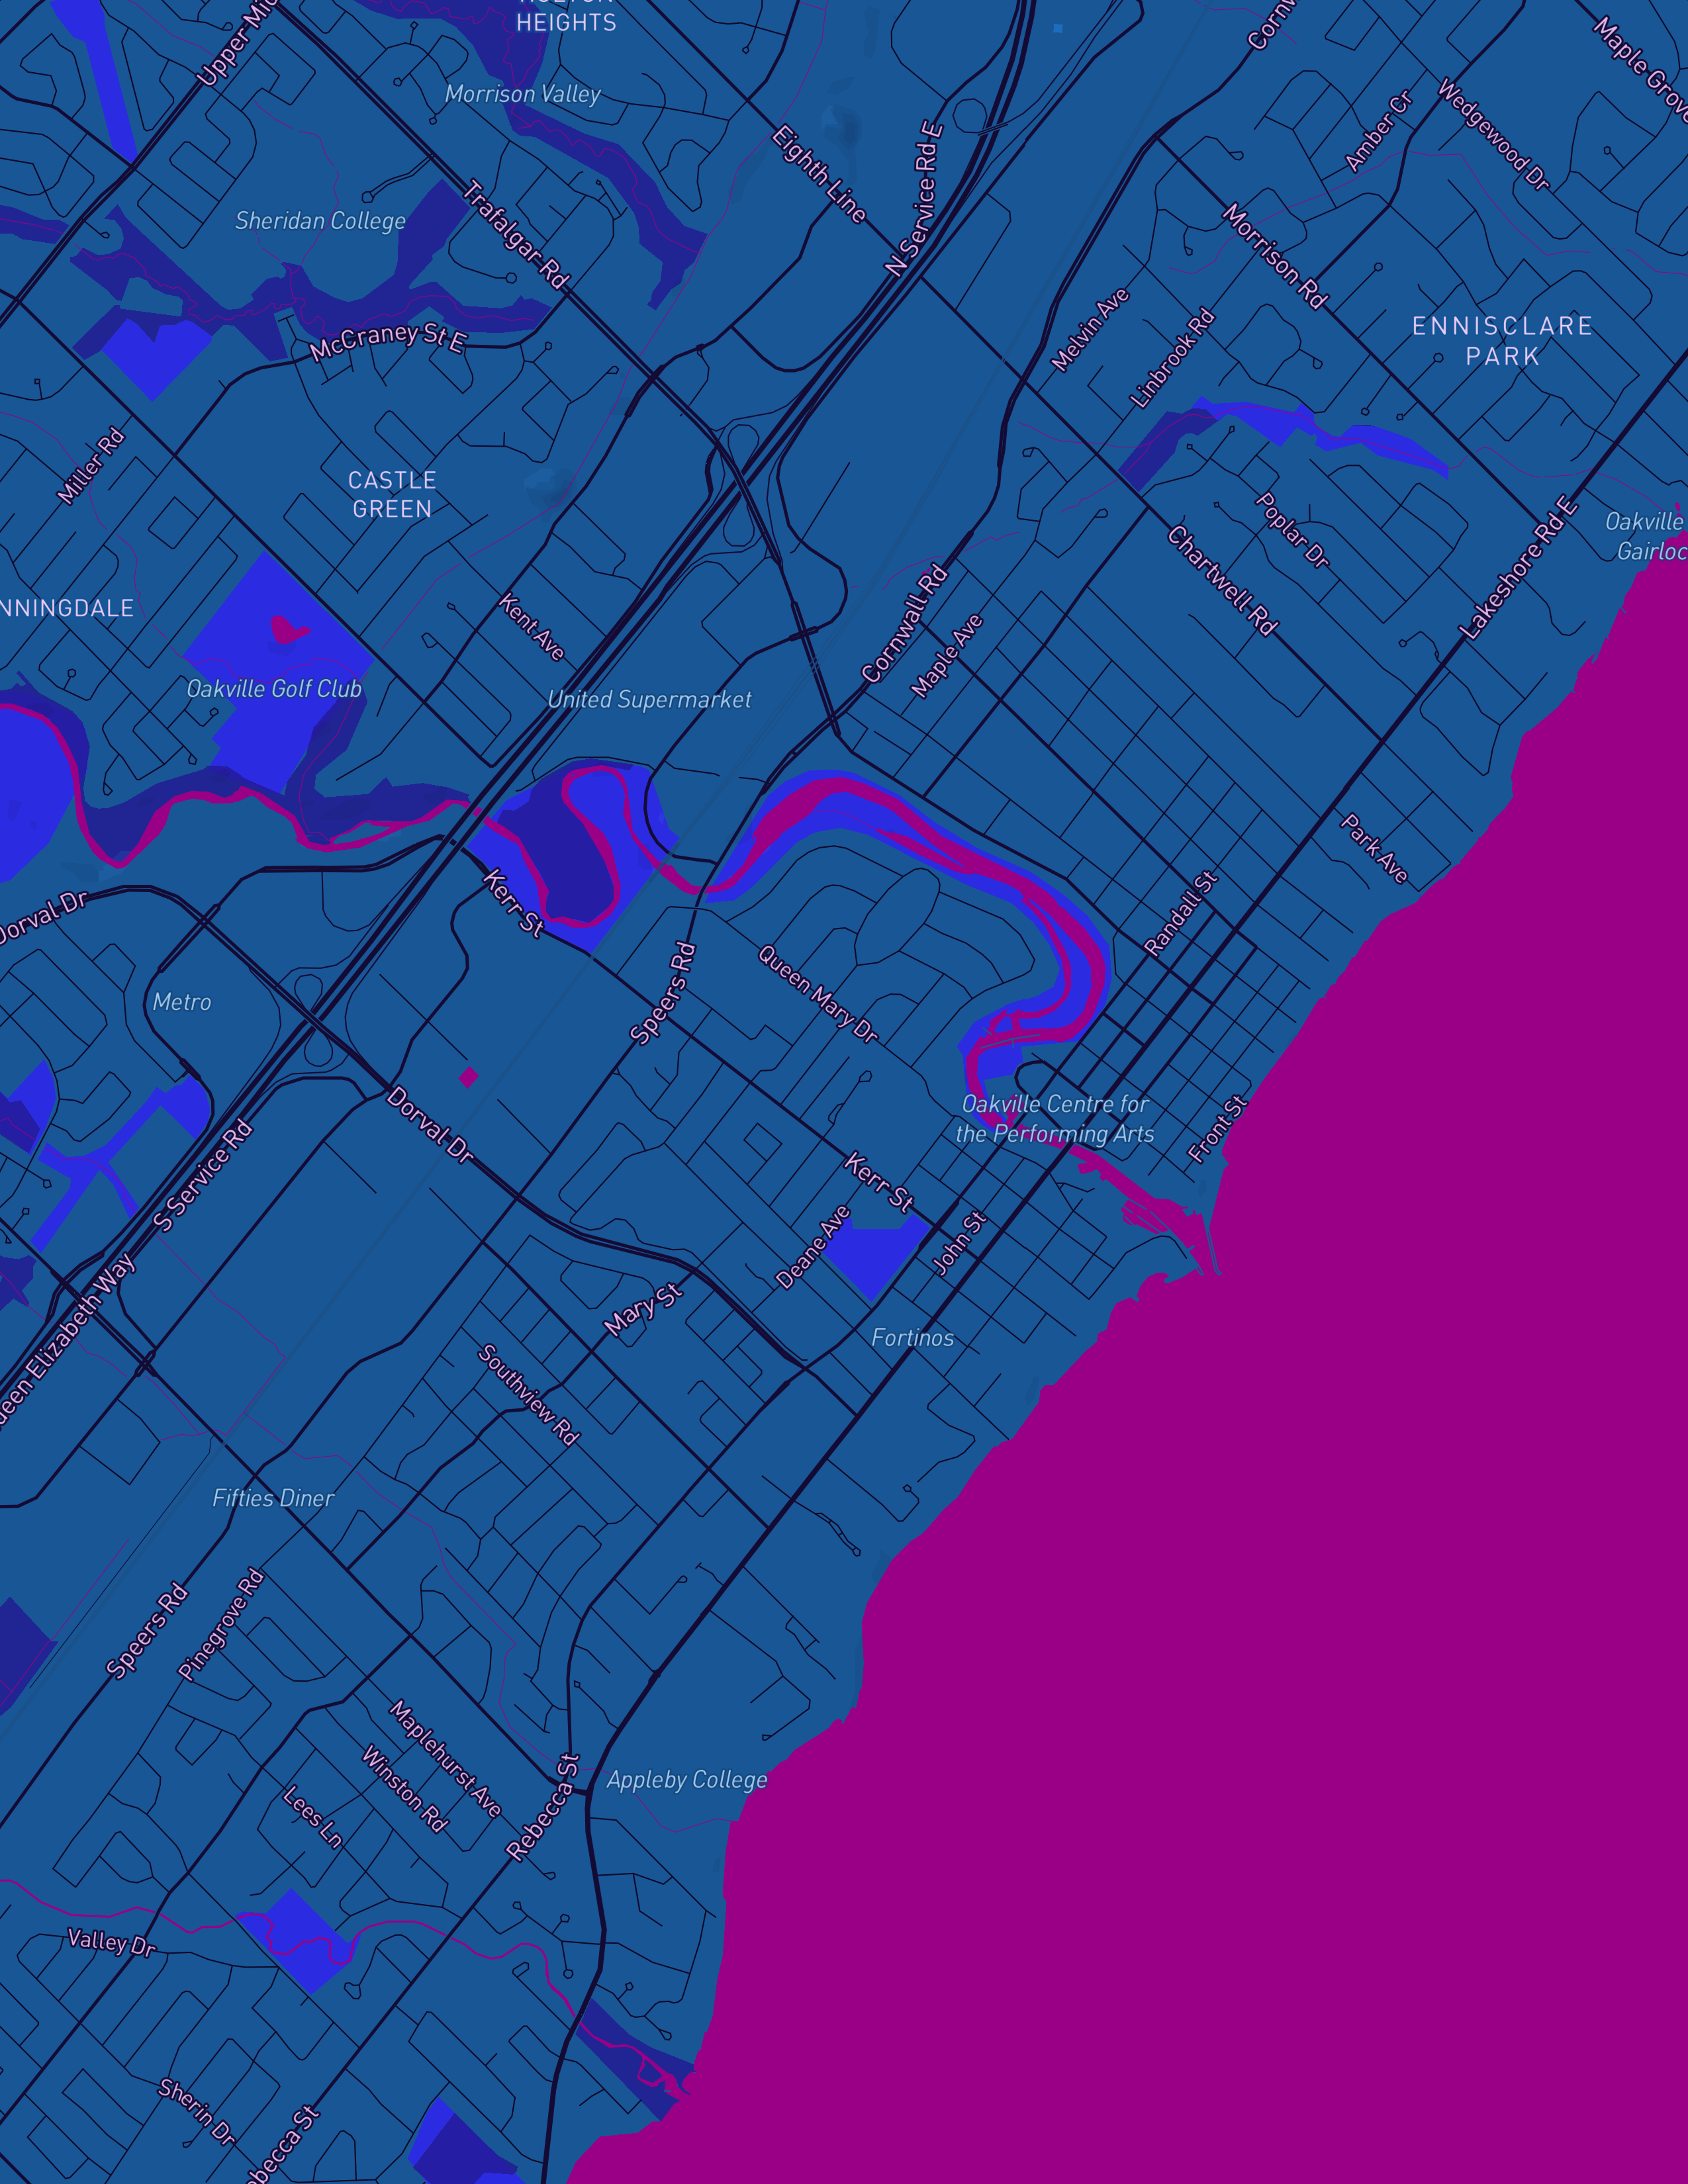This screenshot has width=1688, height=2184.
Task: Click the Queen Mary Dr street label
Action: point(818,995)
